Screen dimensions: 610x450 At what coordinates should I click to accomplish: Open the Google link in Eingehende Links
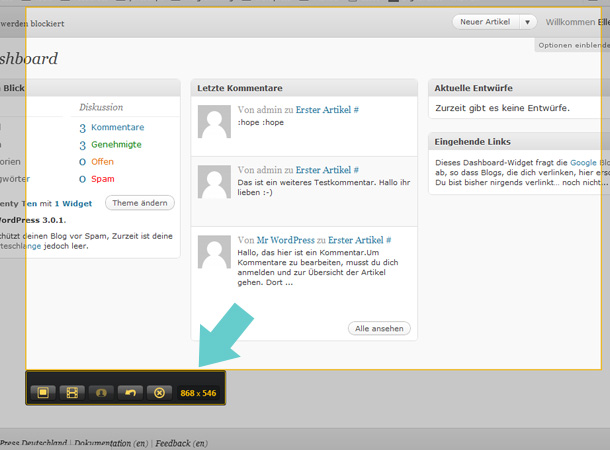tap(583, 163)
